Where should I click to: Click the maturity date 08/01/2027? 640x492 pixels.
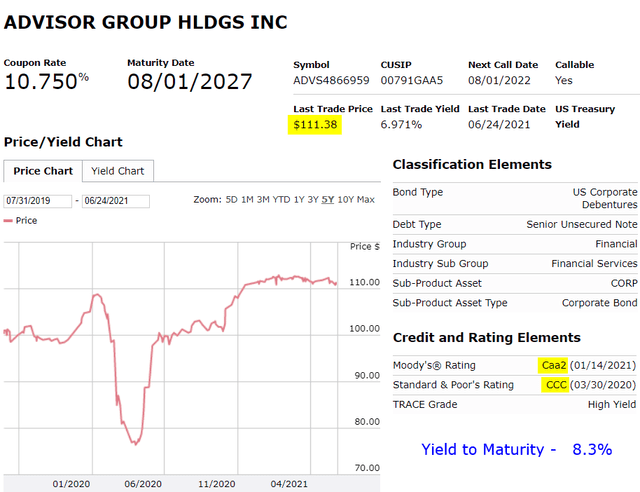(190, 81)
